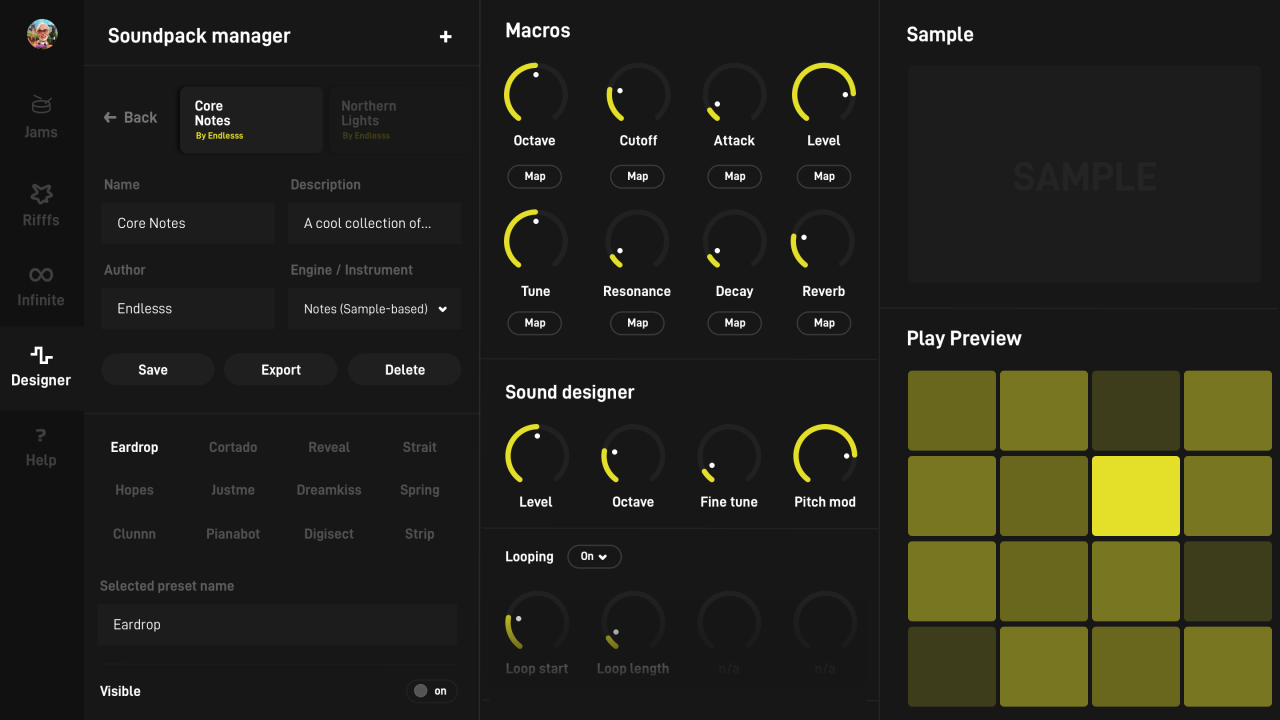This screenshot has height=720, width=1280.
Task: Click the Pitch mod knob
Action: point(824,455)
